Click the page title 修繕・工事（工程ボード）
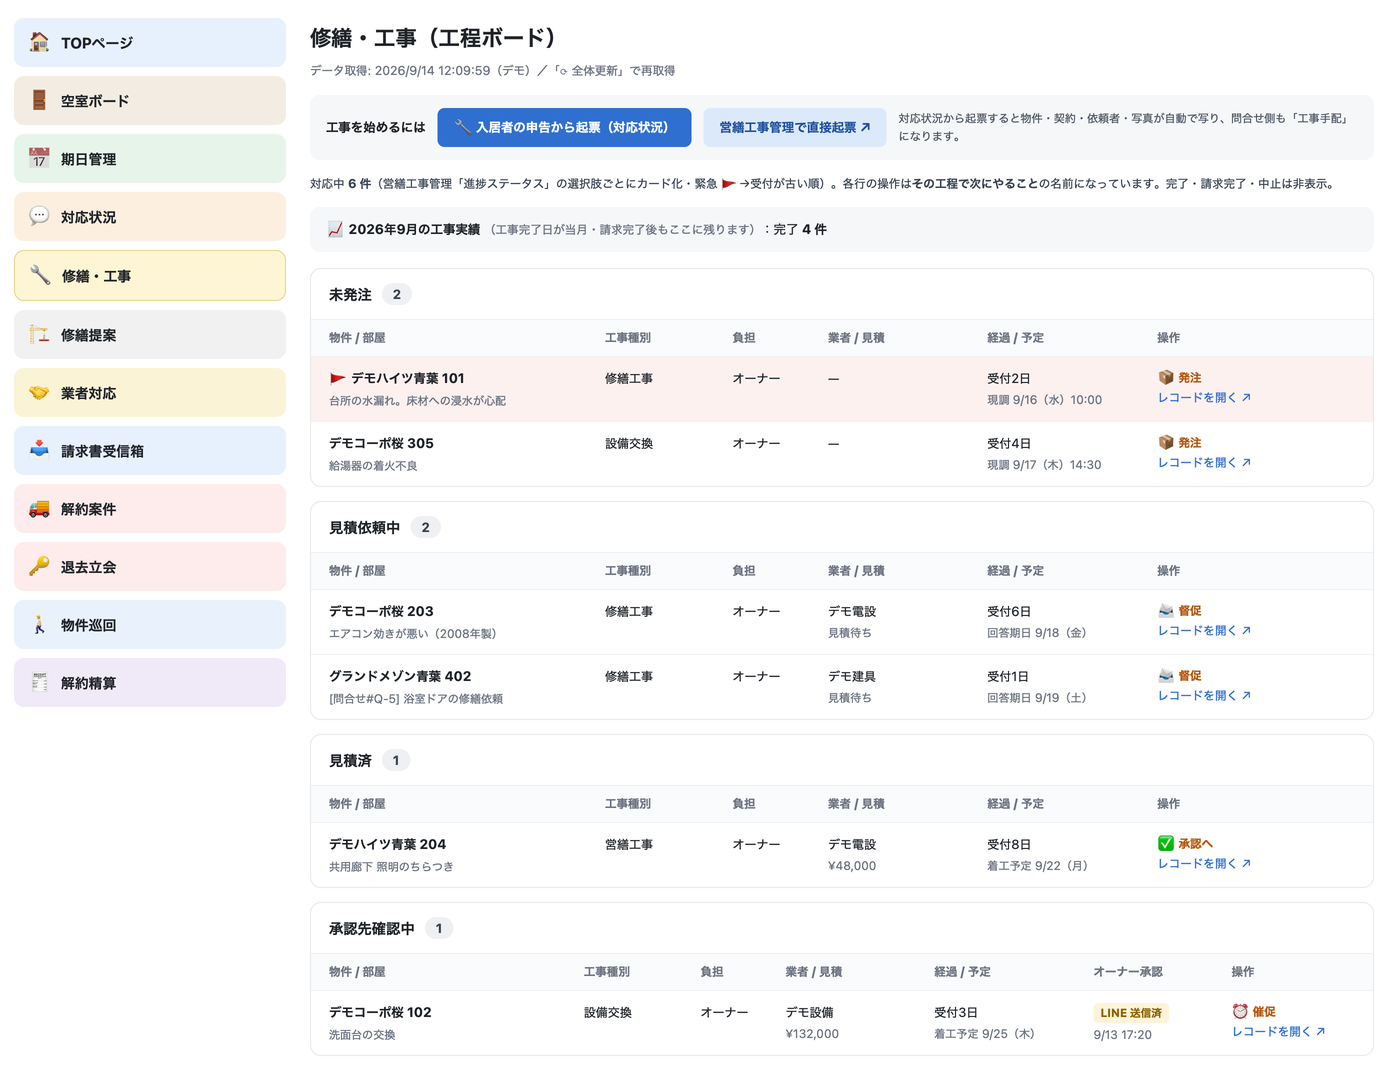This screenshot has width=1400, height=1070. 433,38
